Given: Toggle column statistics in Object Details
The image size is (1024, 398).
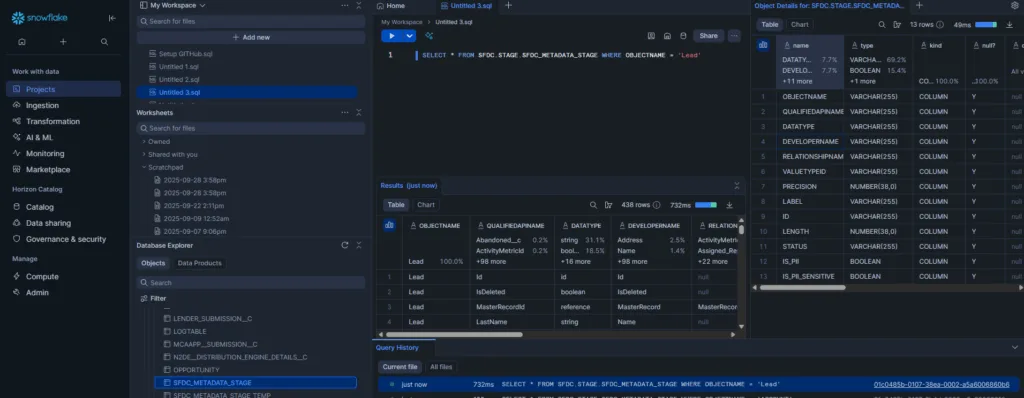Looking at the screenshot, I should [x=763, y=45].
